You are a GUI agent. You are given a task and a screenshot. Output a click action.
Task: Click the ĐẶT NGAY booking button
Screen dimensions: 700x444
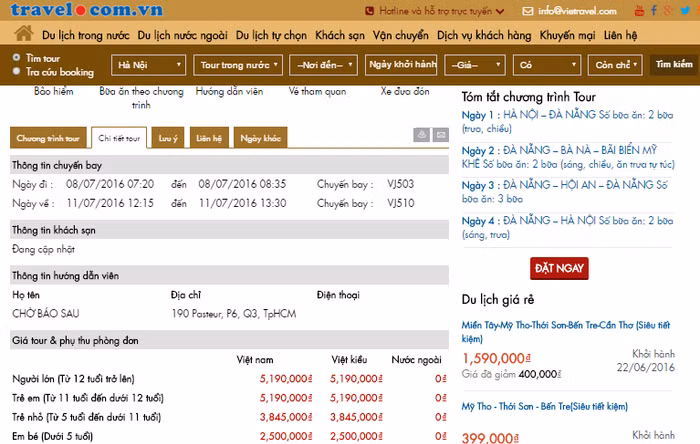pos(559,268)
